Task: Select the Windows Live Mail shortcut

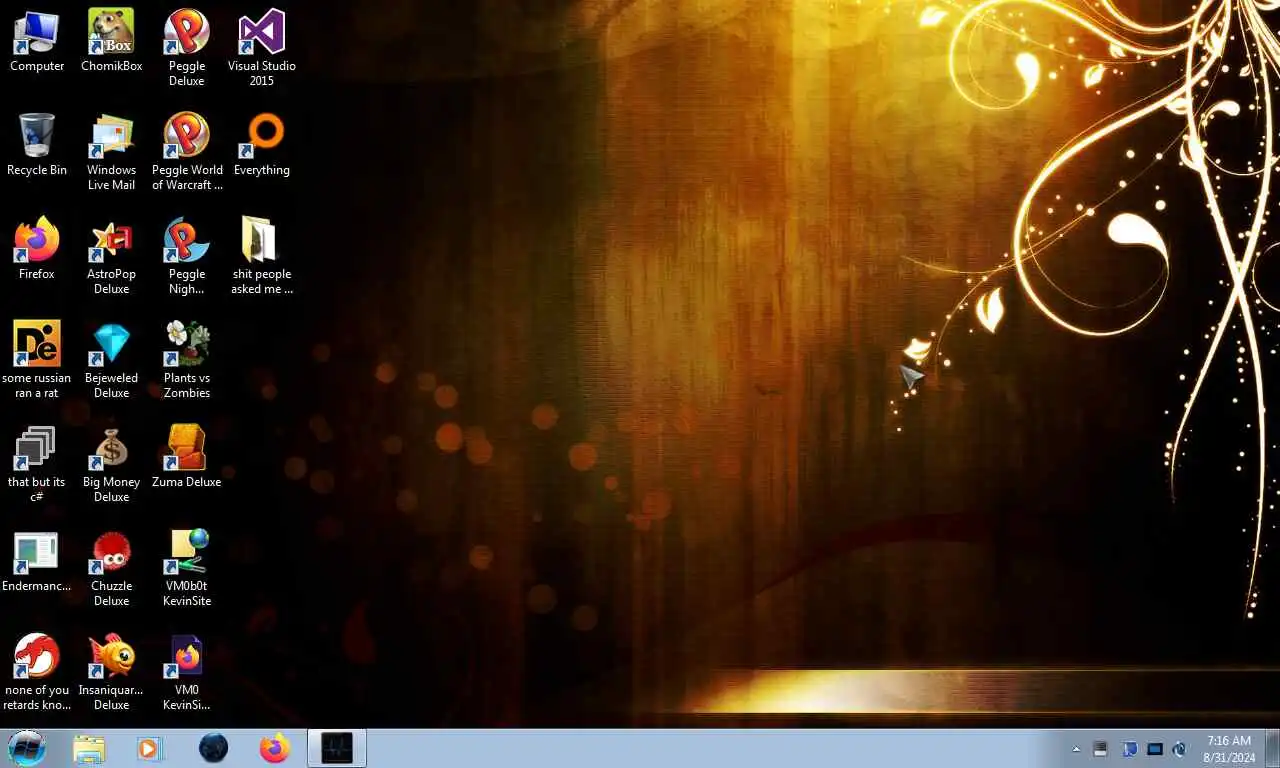Action: click(x=112, y=152)
